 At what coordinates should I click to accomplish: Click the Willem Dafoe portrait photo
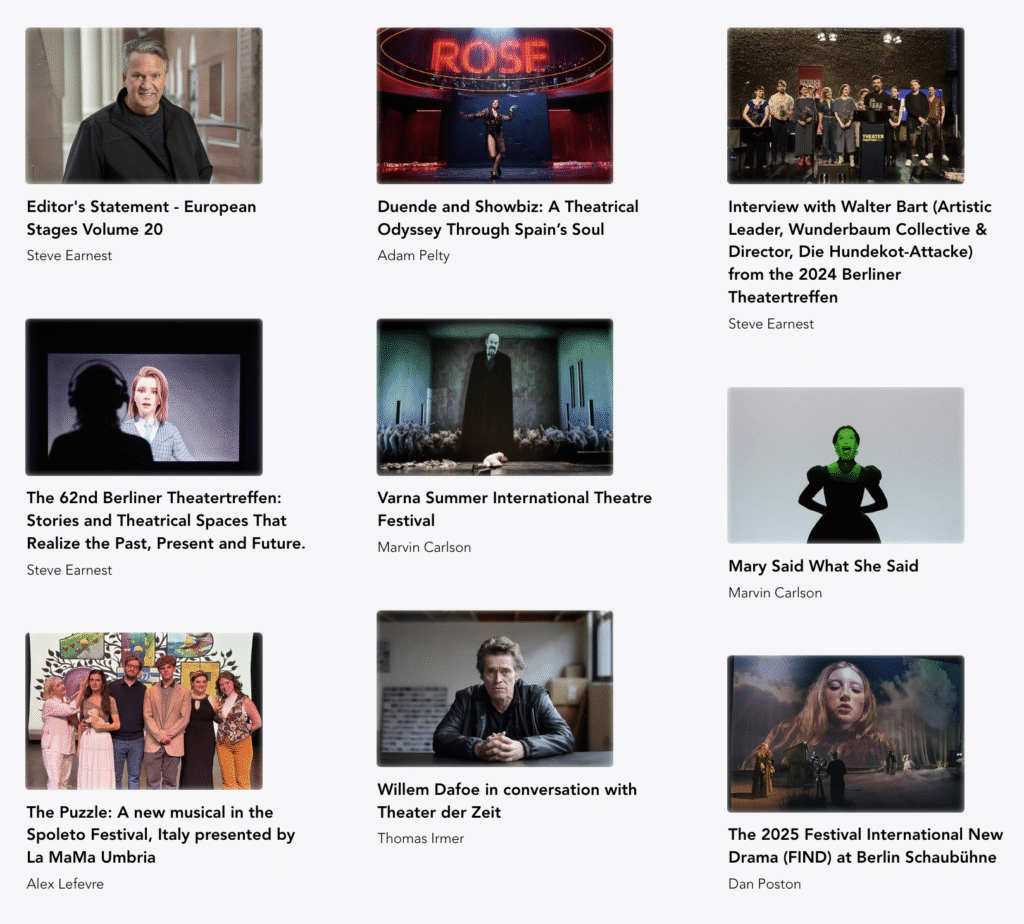494,688
